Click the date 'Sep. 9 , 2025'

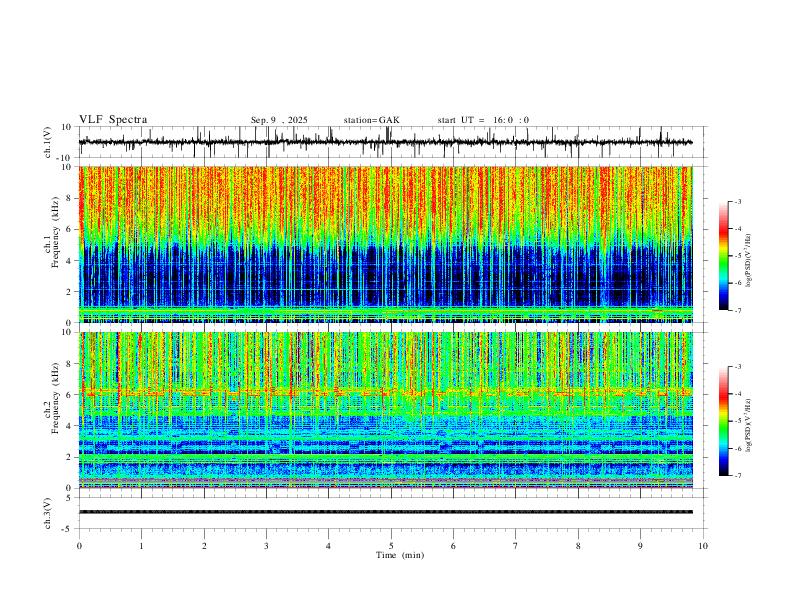click(279, 120)
